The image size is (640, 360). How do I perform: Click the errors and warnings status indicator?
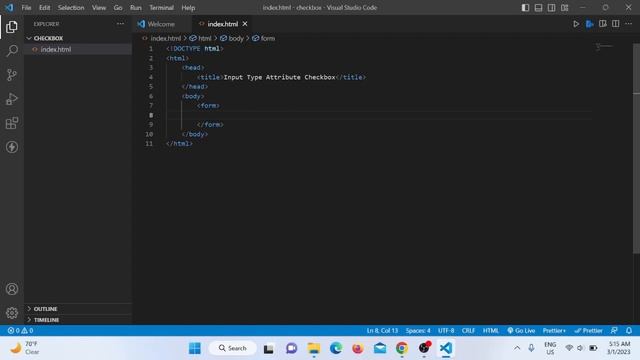tap(20, 331)
